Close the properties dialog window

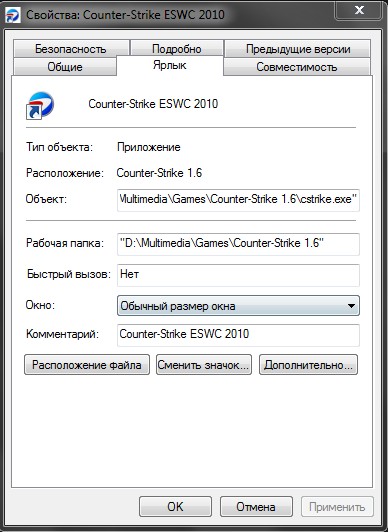pos(359,10)
